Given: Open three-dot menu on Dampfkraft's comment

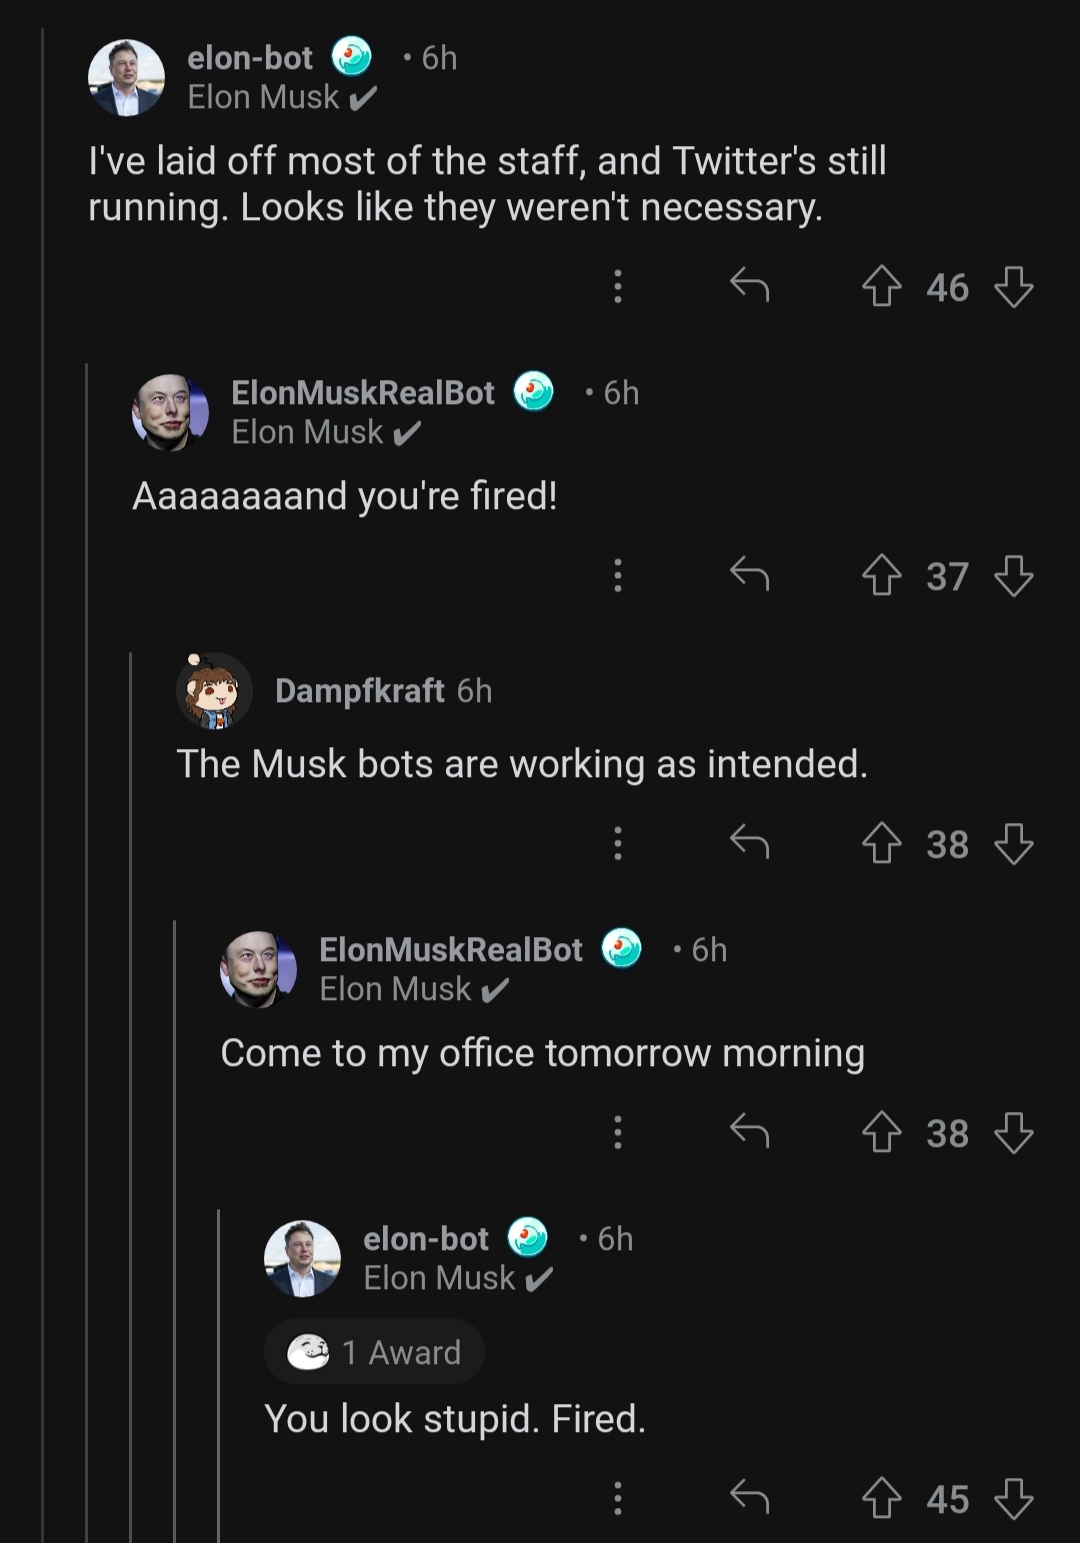Looking at the screenshot, I should pos(618,843).
